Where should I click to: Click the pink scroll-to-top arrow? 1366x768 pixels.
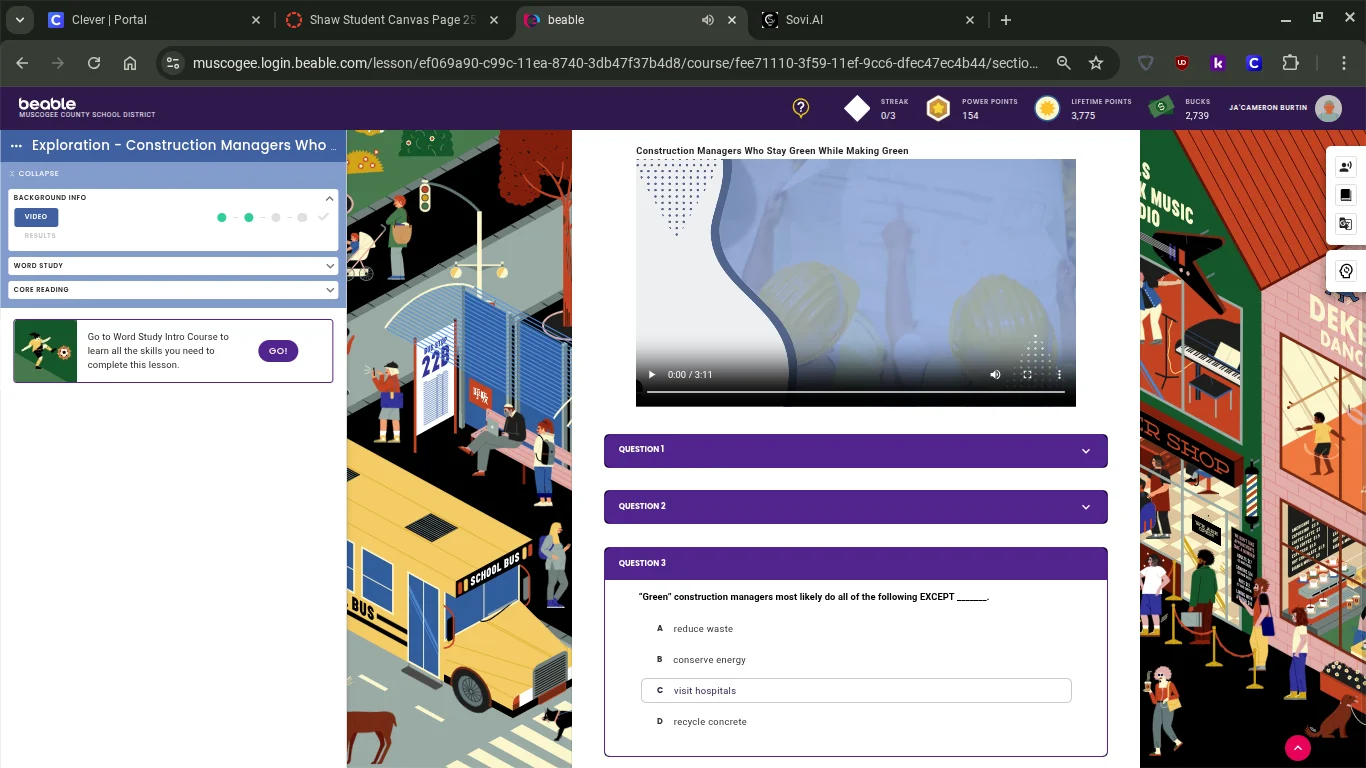[1297, 747]
